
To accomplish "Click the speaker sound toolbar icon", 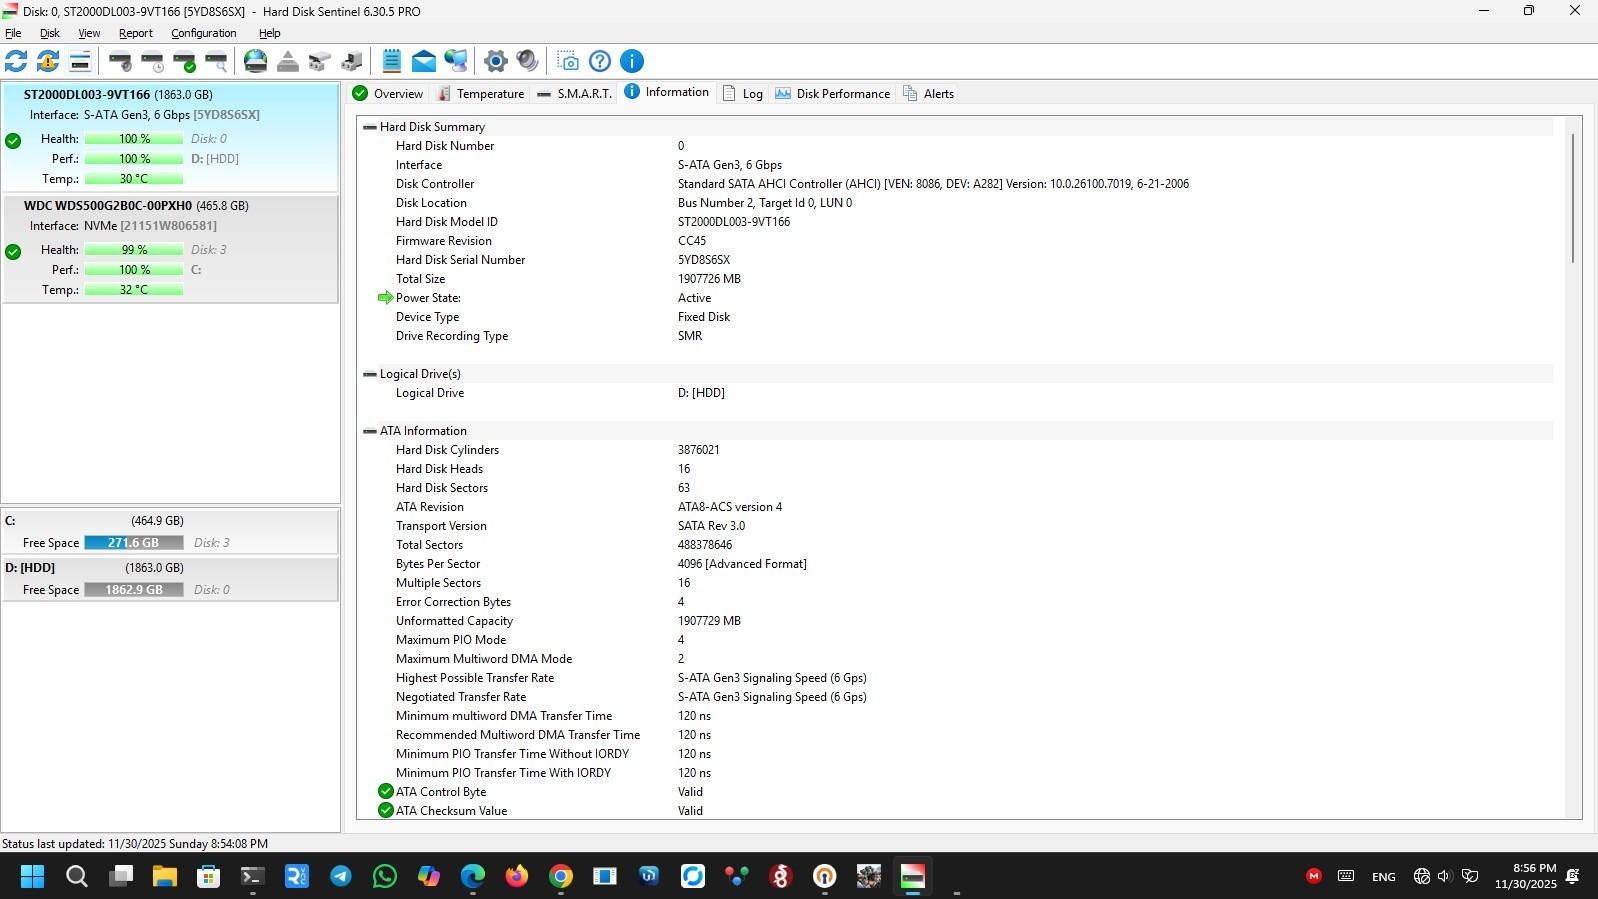I will pos(527,61).
